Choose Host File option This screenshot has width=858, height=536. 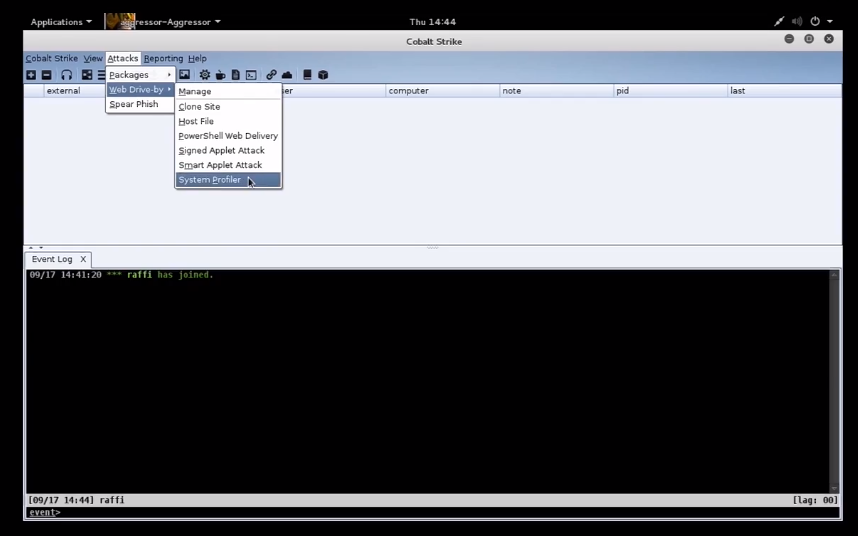point(228,121)
